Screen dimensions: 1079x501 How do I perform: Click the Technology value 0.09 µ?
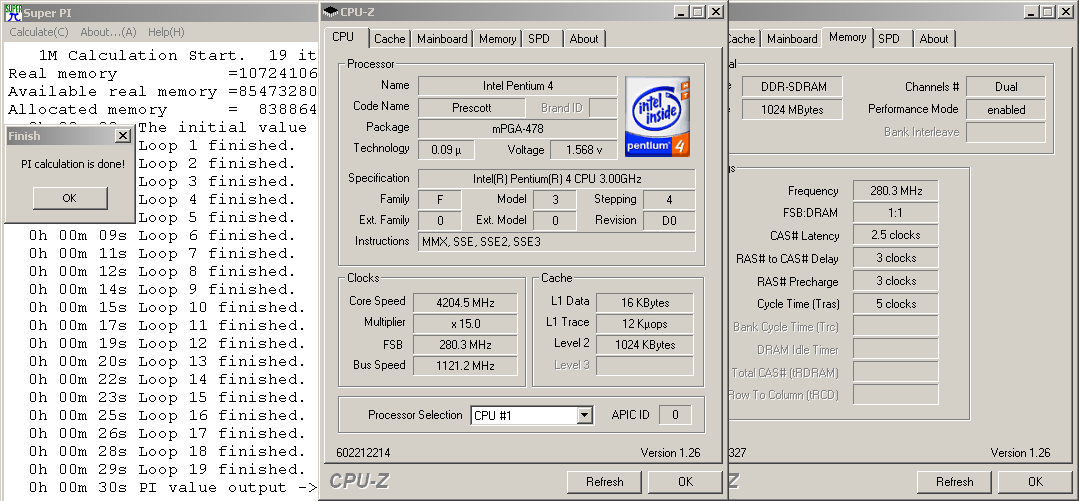(447, 149)
